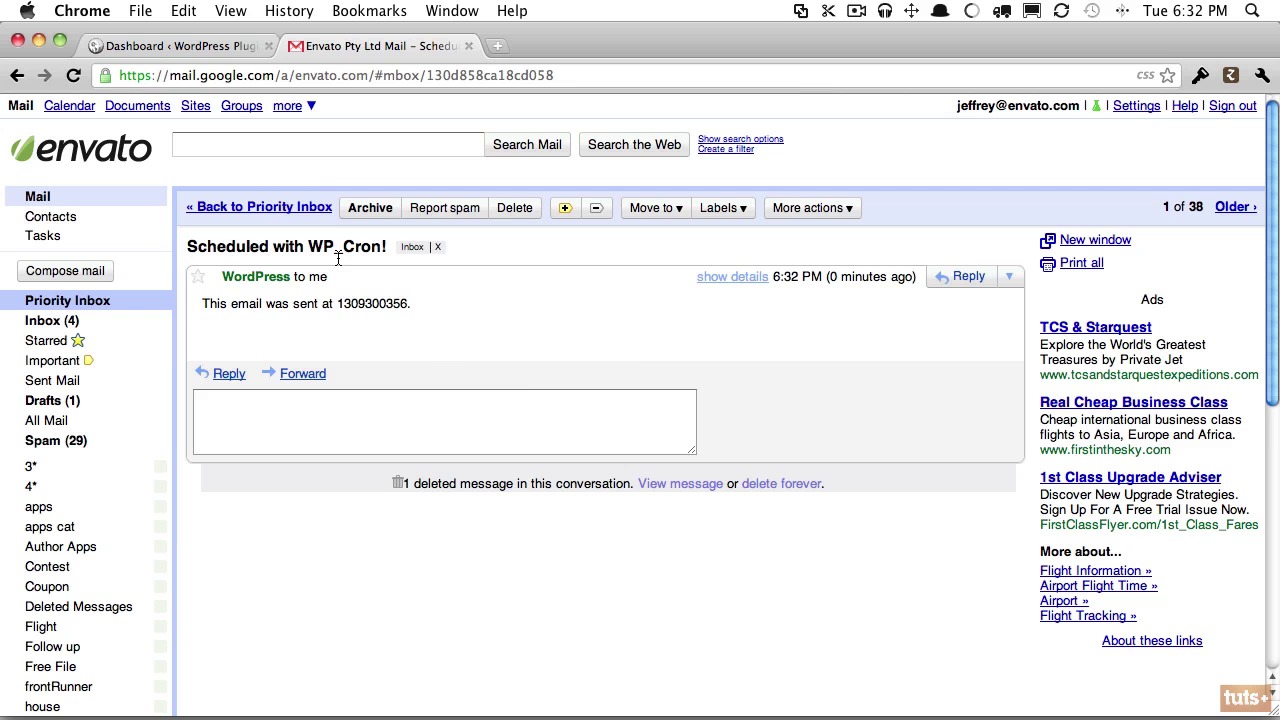
Task: Remove the Inbox label with X
Action: pos(437,247)
